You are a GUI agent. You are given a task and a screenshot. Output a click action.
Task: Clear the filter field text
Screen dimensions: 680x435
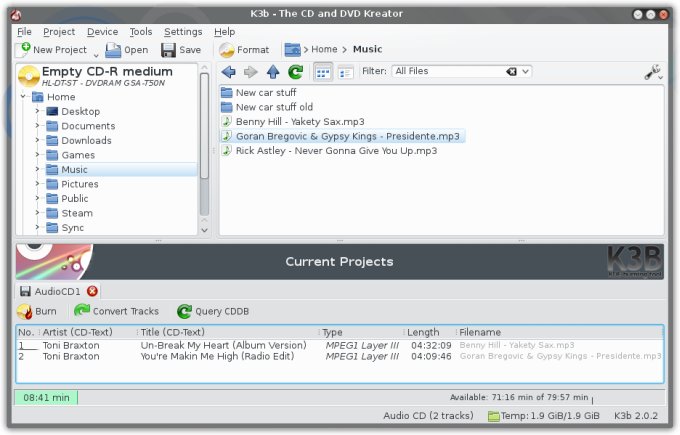pyautogui.click(x=511, y=72)
